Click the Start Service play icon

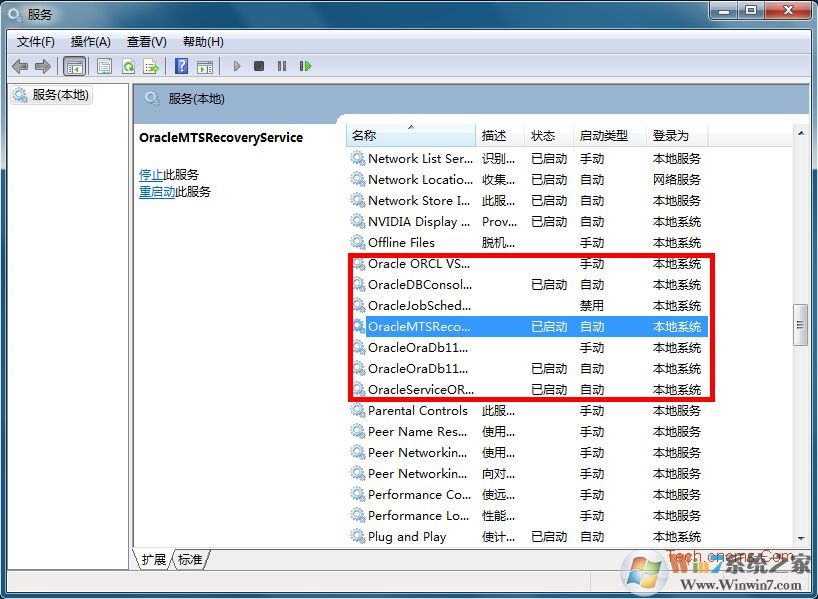click(x=236, y=66)
